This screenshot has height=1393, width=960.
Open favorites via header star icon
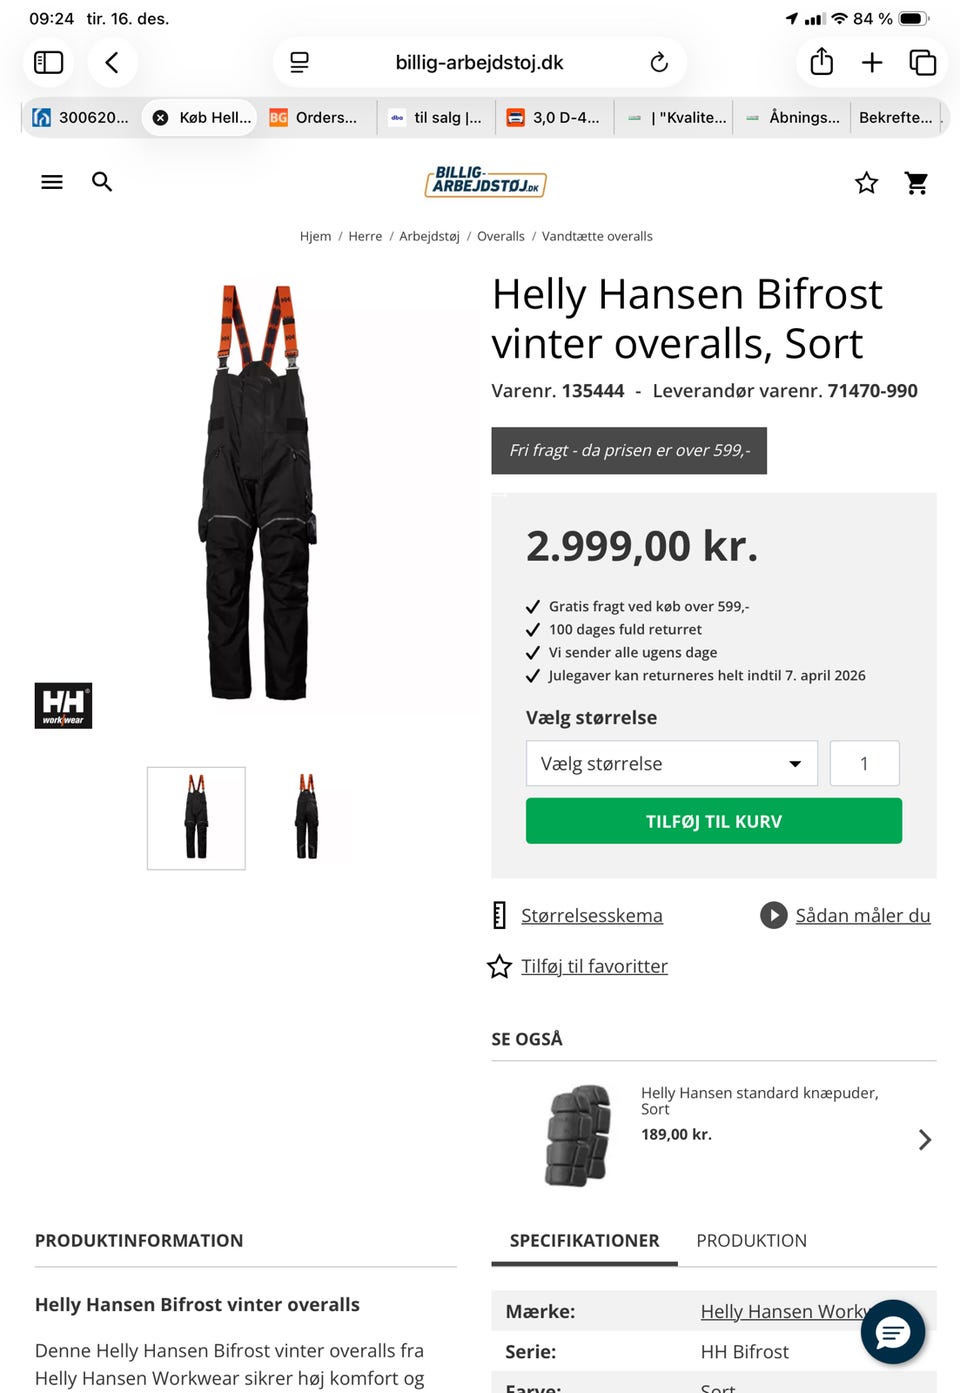[866, 183]
